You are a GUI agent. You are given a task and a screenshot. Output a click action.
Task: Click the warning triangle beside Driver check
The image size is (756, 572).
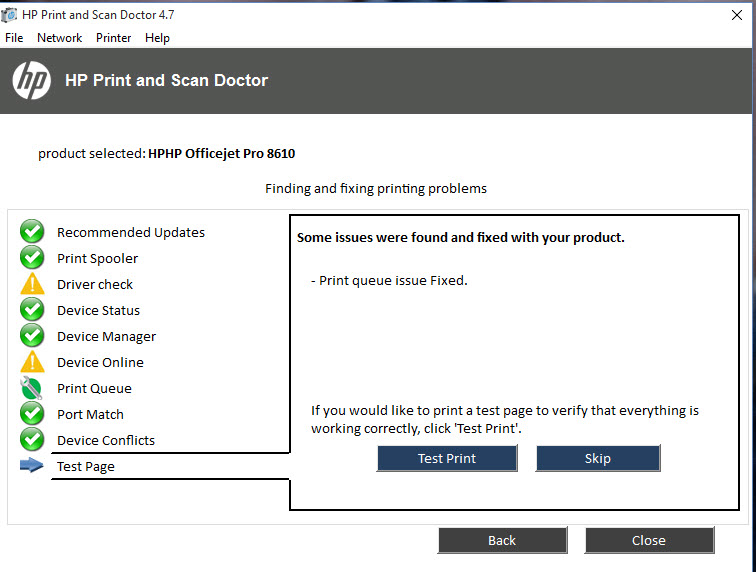(x=32, y=284)
